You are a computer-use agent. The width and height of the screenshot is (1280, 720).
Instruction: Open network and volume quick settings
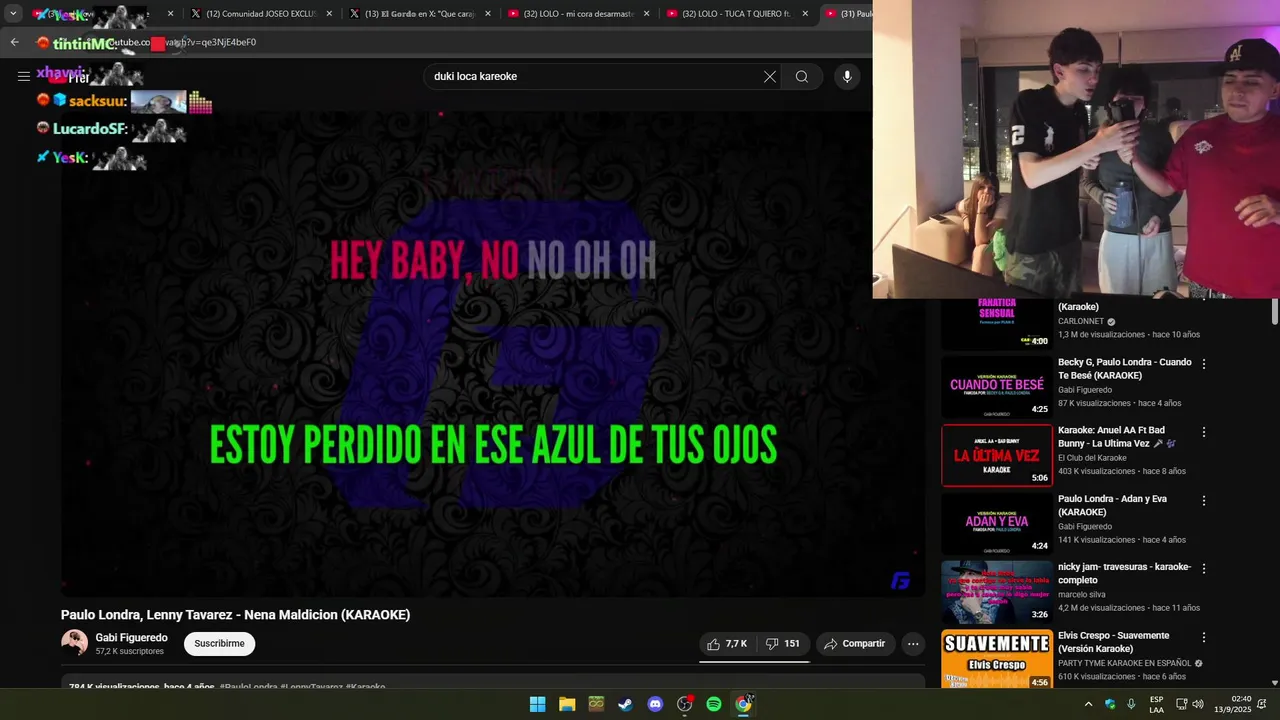pyautogui.click(x=1190, y=704)
